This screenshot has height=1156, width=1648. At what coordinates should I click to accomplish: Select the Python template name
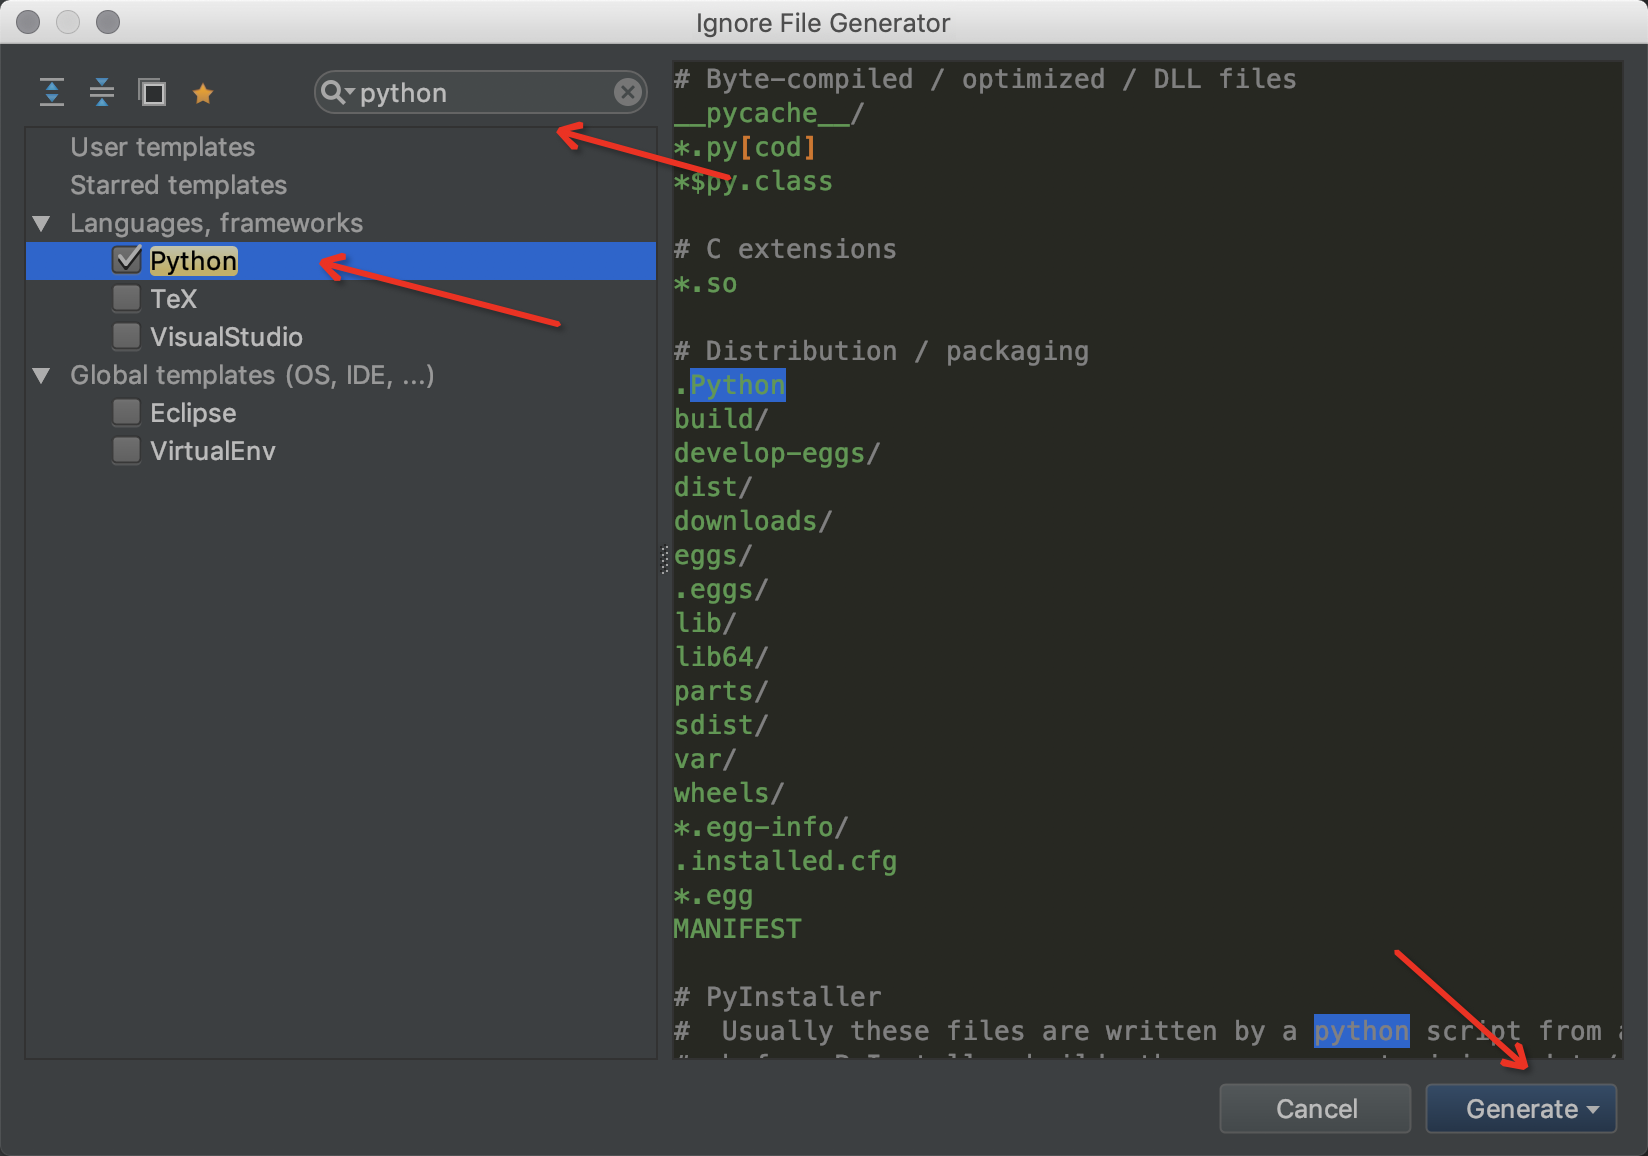click(x=193, y=261)
